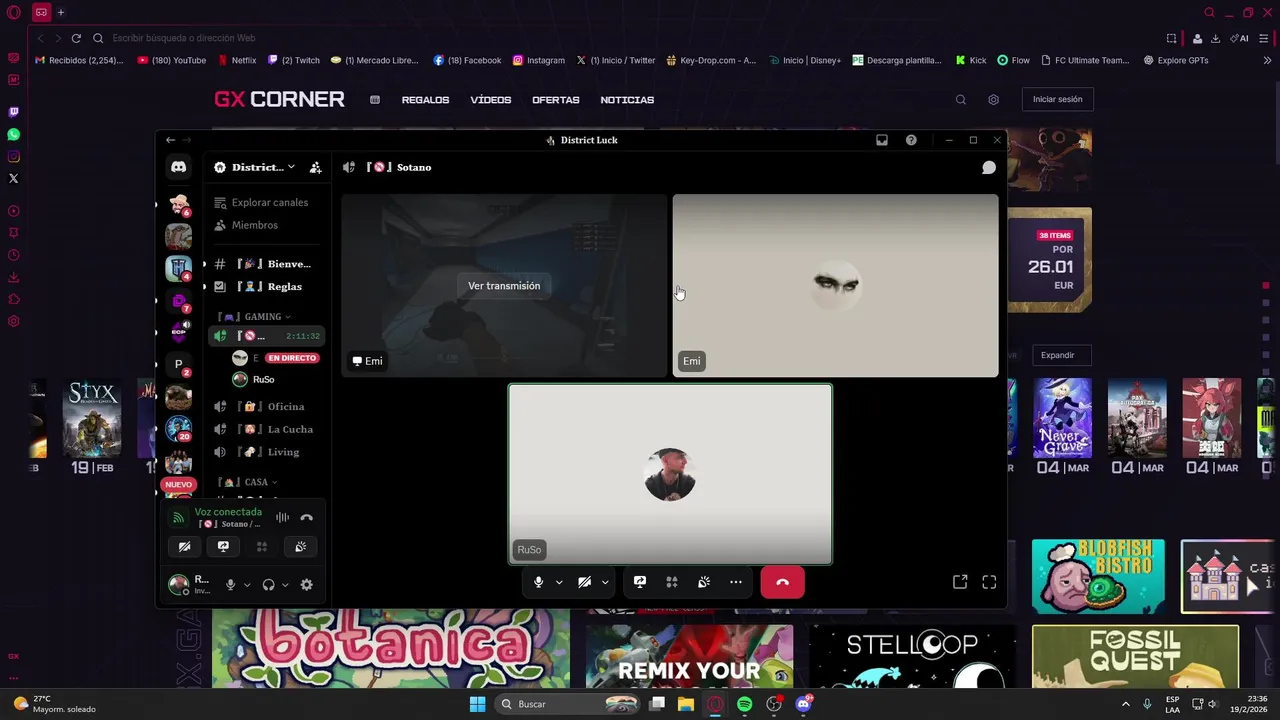Screen dimensions: 1280x720
Task: Open soundboard button in voice panel
Action: 300,547
